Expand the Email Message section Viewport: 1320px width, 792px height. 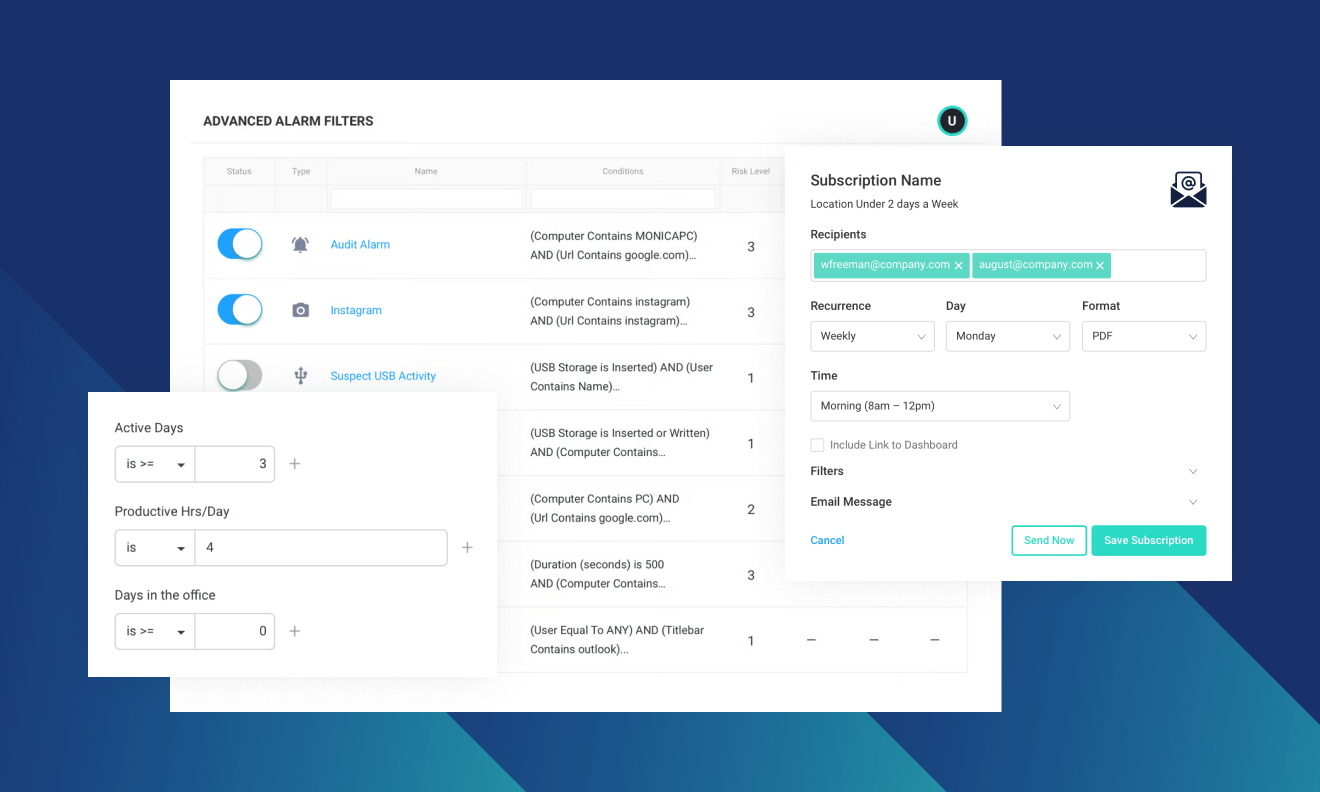[x=1192, y=502]
